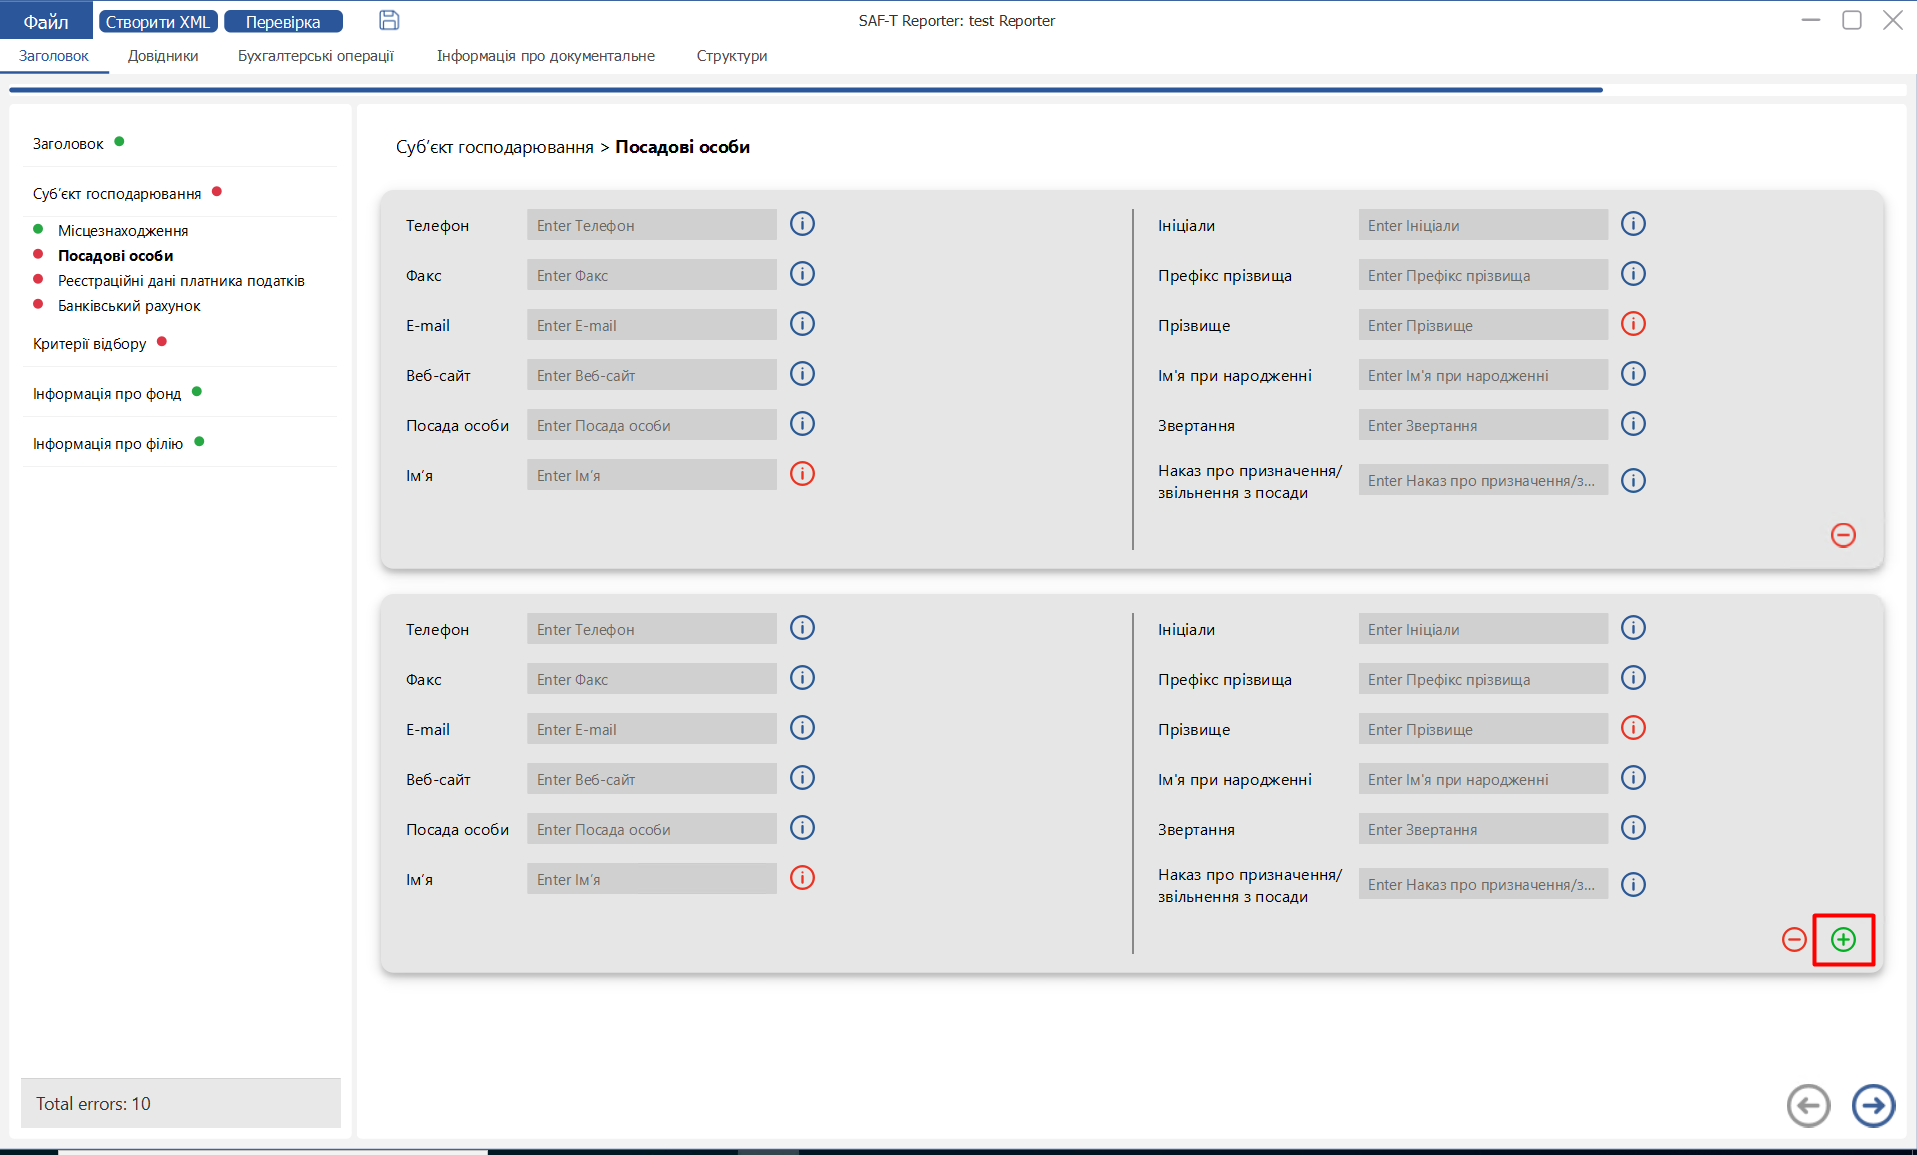1917x1155 pixels.
Task: Click red error icon beside first card's Прізвище field
Action: click(x=1633, y=324)
